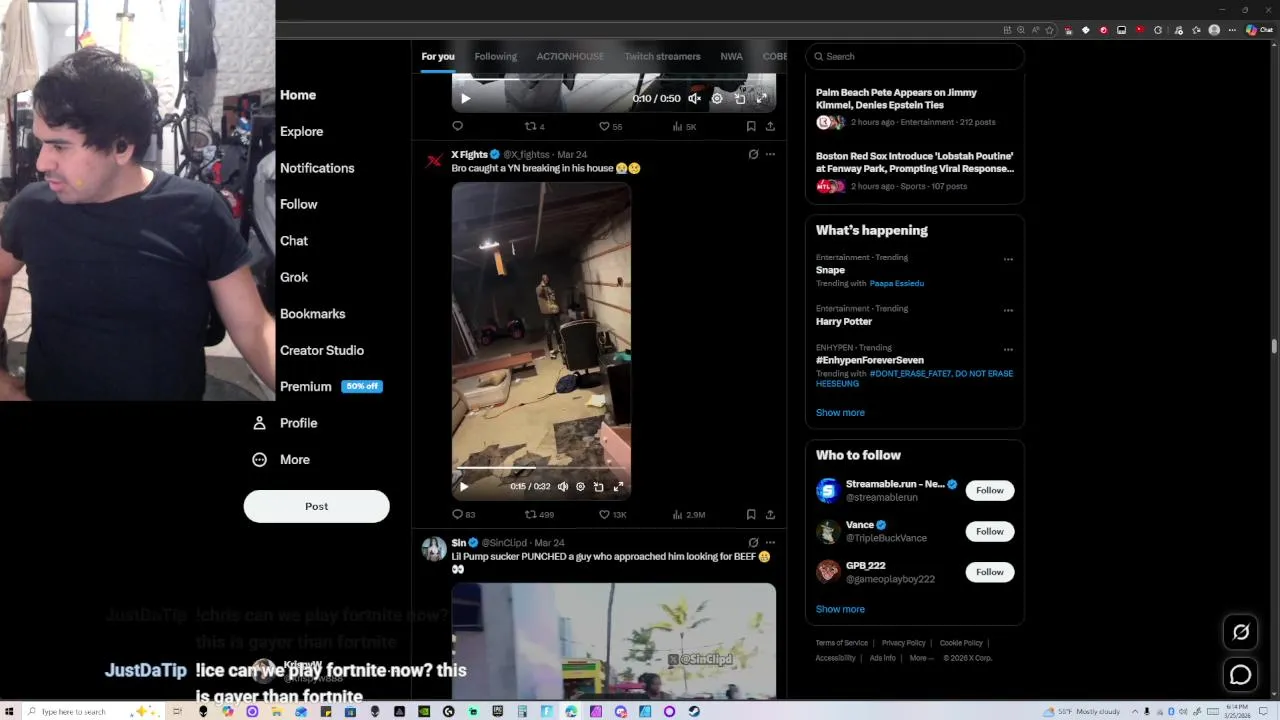This screenshot has width=1280, height=720.
Task: Reply to the top post with 4 reposts
Action: tap(457, 126)
